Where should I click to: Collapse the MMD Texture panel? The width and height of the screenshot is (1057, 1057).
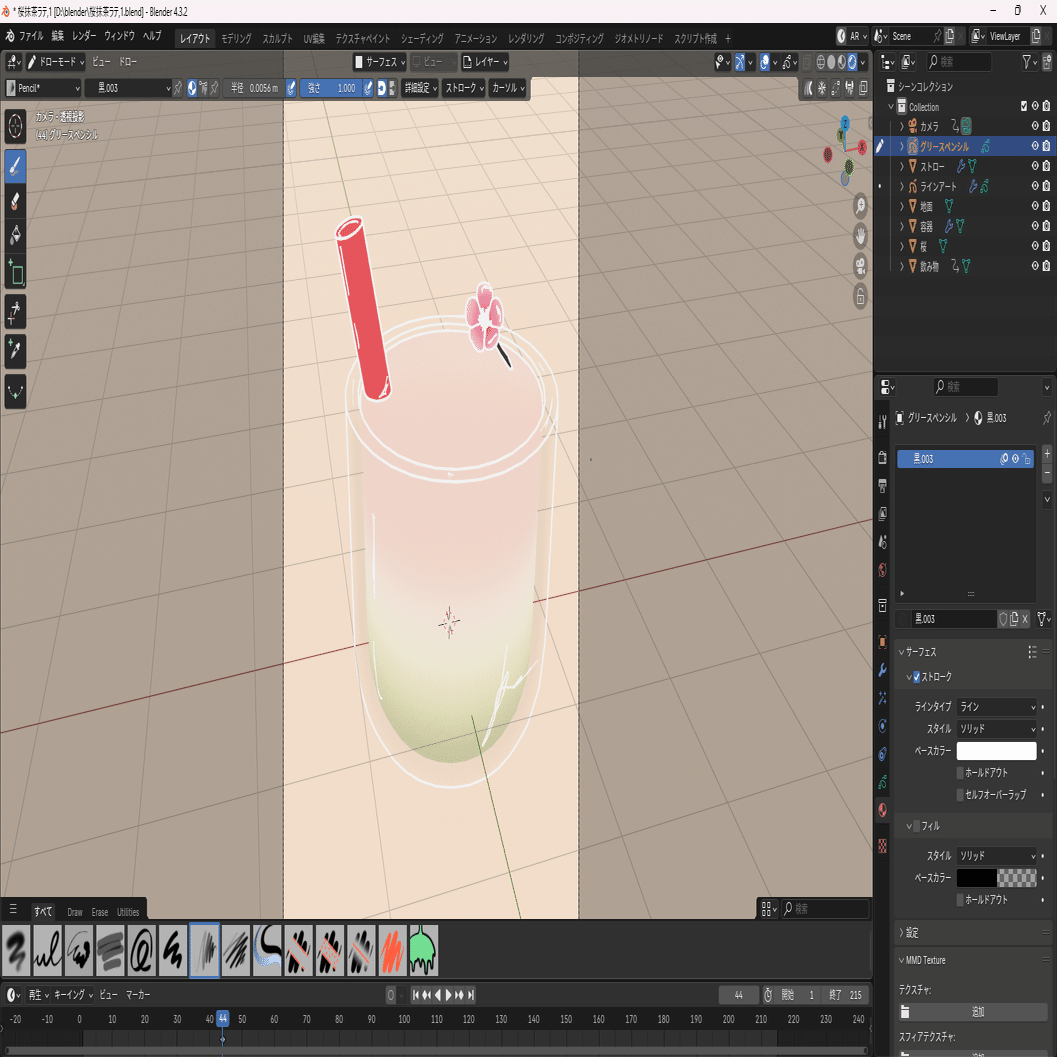923,960
